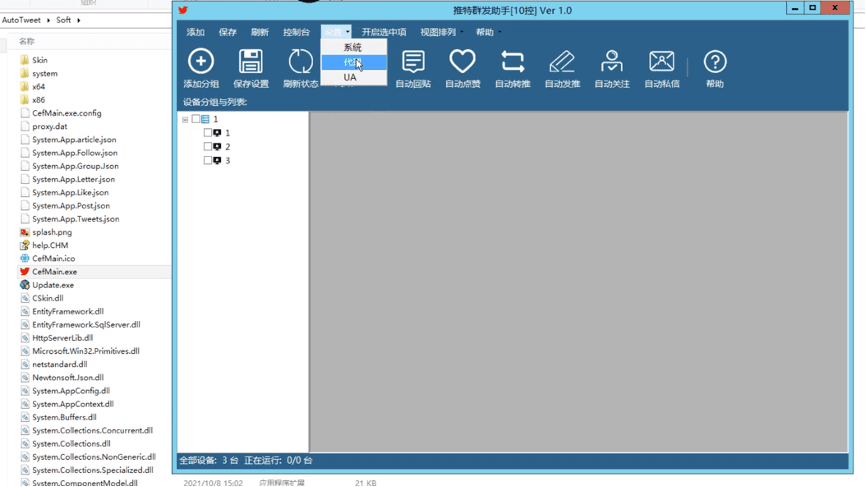The image size is (866, 487).
Task: Check the device 3 checkbox
Action: (x=208, y=160)
